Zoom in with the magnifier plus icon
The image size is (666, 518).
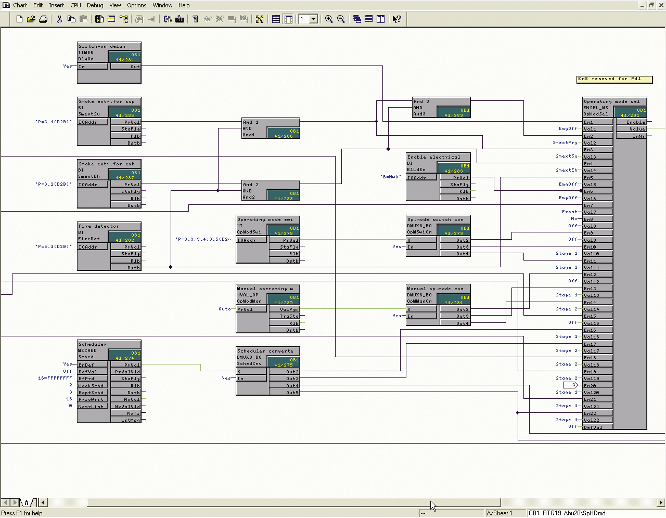(x=328, y=19)
